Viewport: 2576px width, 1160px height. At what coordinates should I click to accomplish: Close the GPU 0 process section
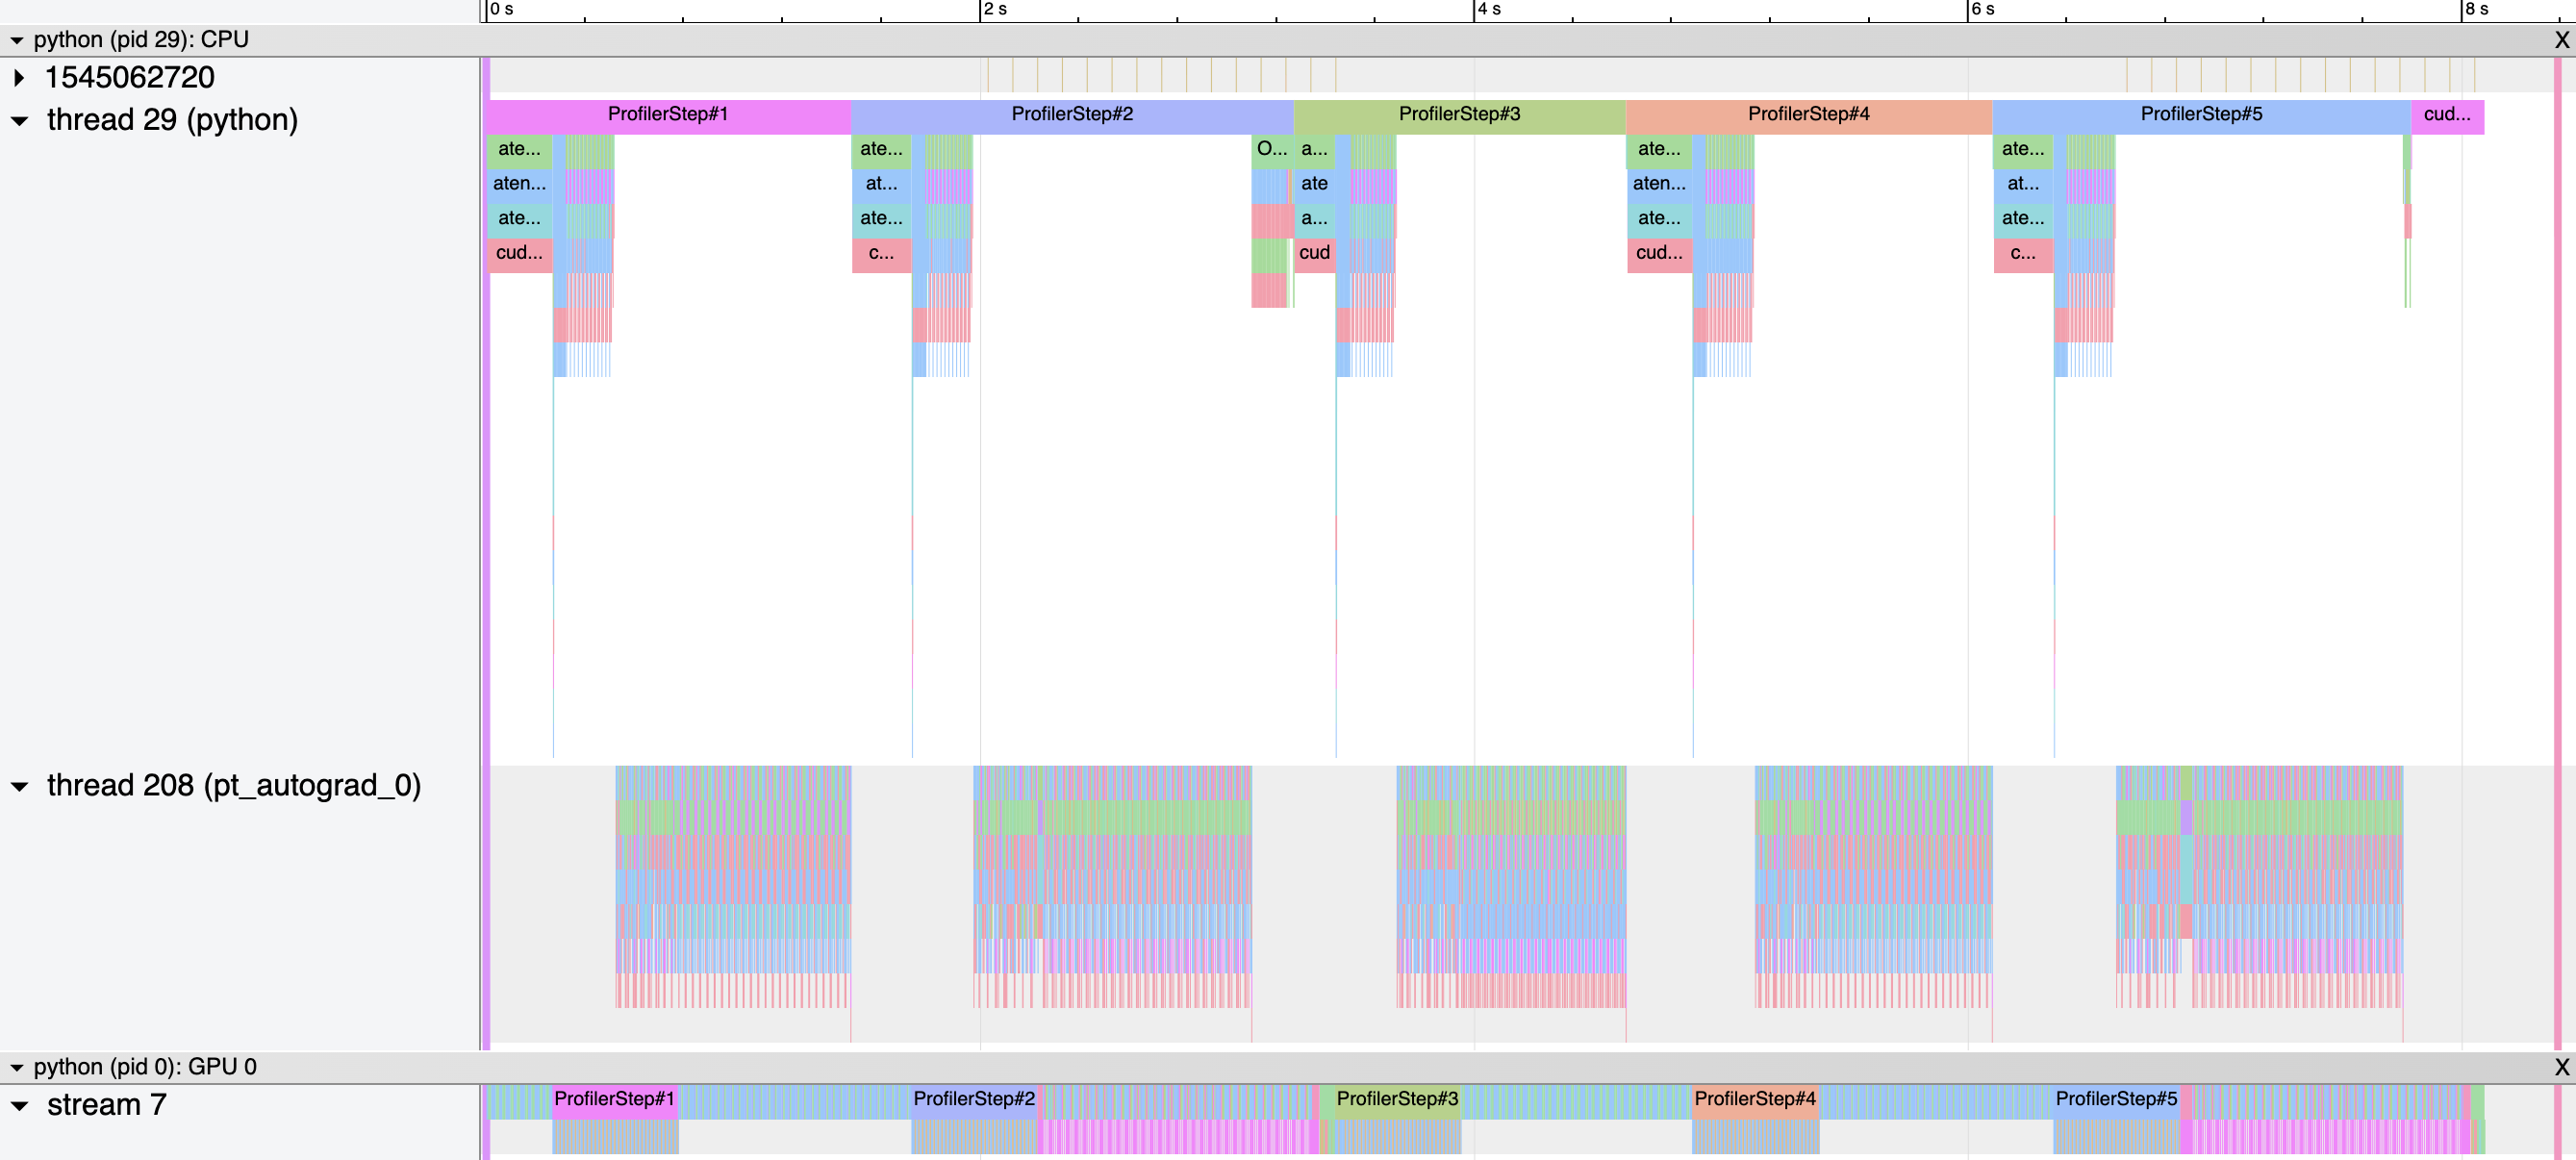[2561, 1067]
